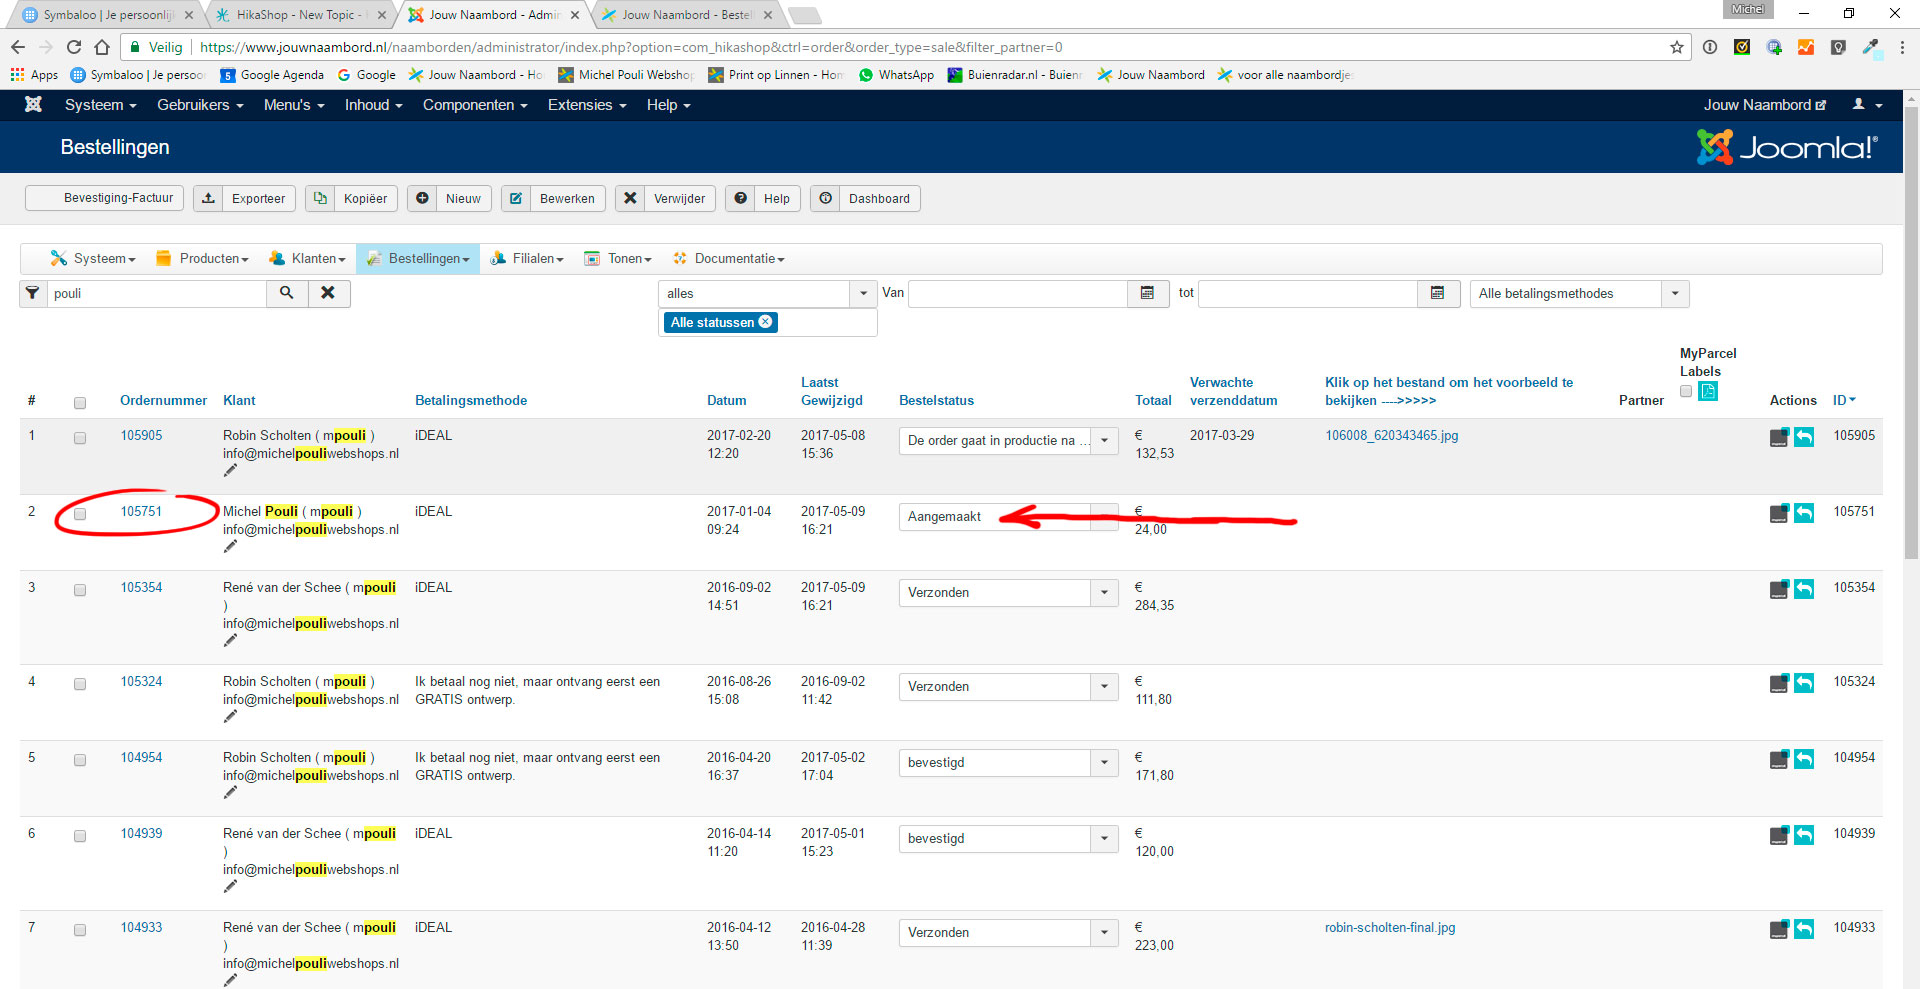Open the 'alles' filter dropdown
Viewport: 1920px width, 989px height.
point(768,293)
